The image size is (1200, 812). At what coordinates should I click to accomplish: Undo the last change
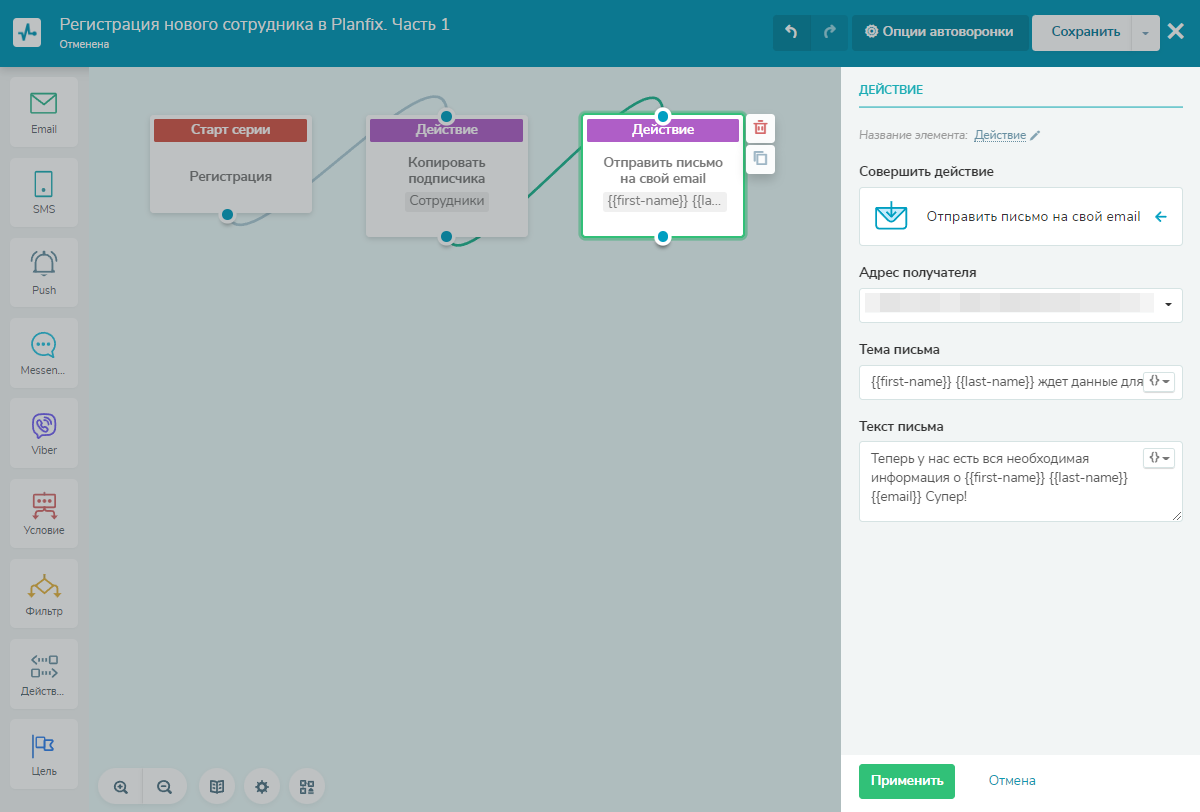(x=791, y=32)
